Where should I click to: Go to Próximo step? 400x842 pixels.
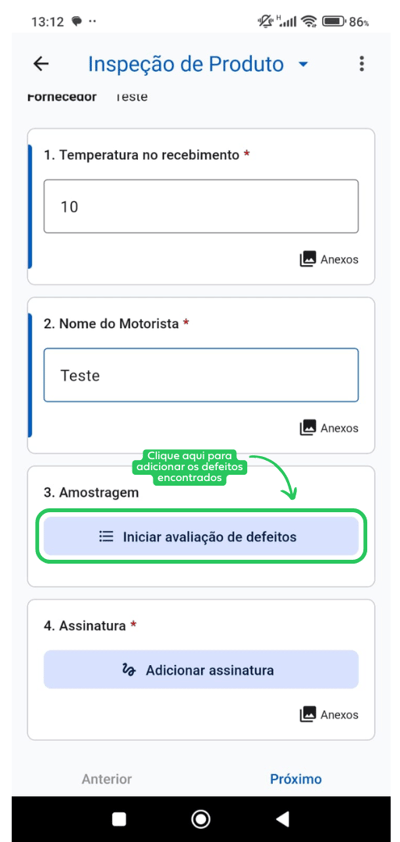296,779
